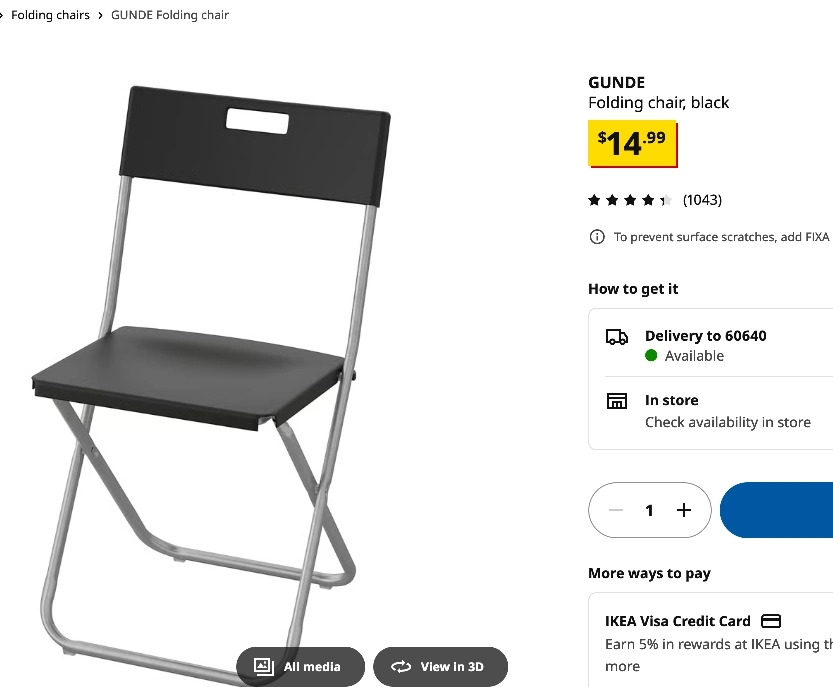Click the delivery truck icon
Screen dimensions: 833x687
tap(617, 337)
